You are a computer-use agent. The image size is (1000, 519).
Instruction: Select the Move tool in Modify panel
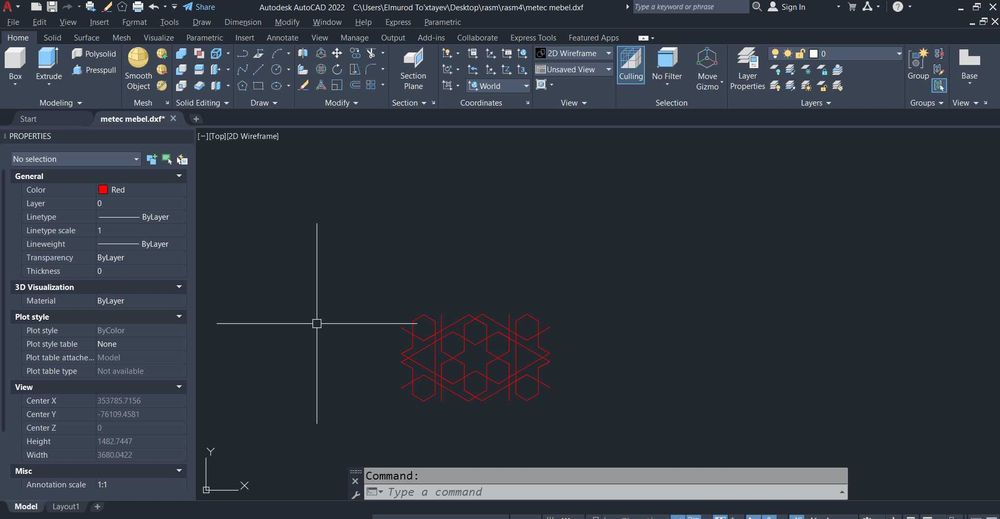pos(337,54)
